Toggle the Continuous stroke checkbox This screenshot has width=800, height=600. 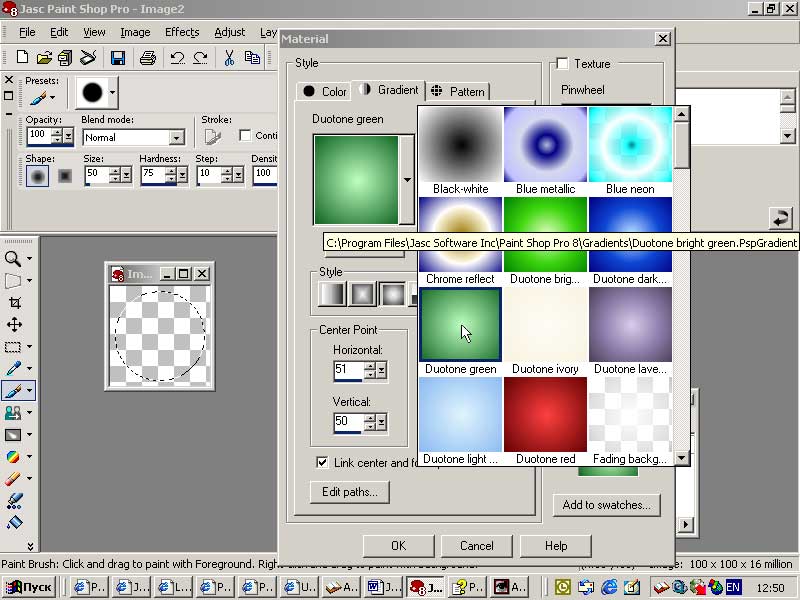245,136
